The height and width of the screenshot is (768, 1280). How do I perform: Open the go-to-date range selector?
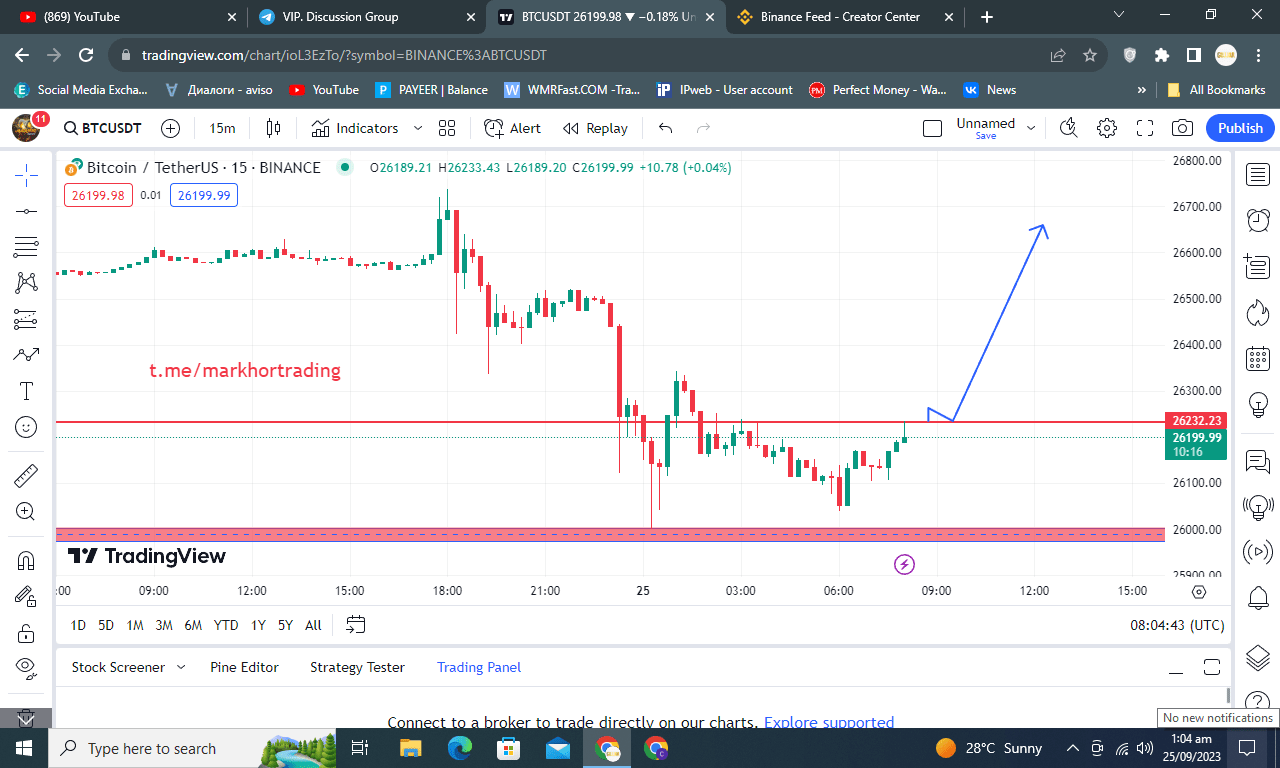coord(355,625)
